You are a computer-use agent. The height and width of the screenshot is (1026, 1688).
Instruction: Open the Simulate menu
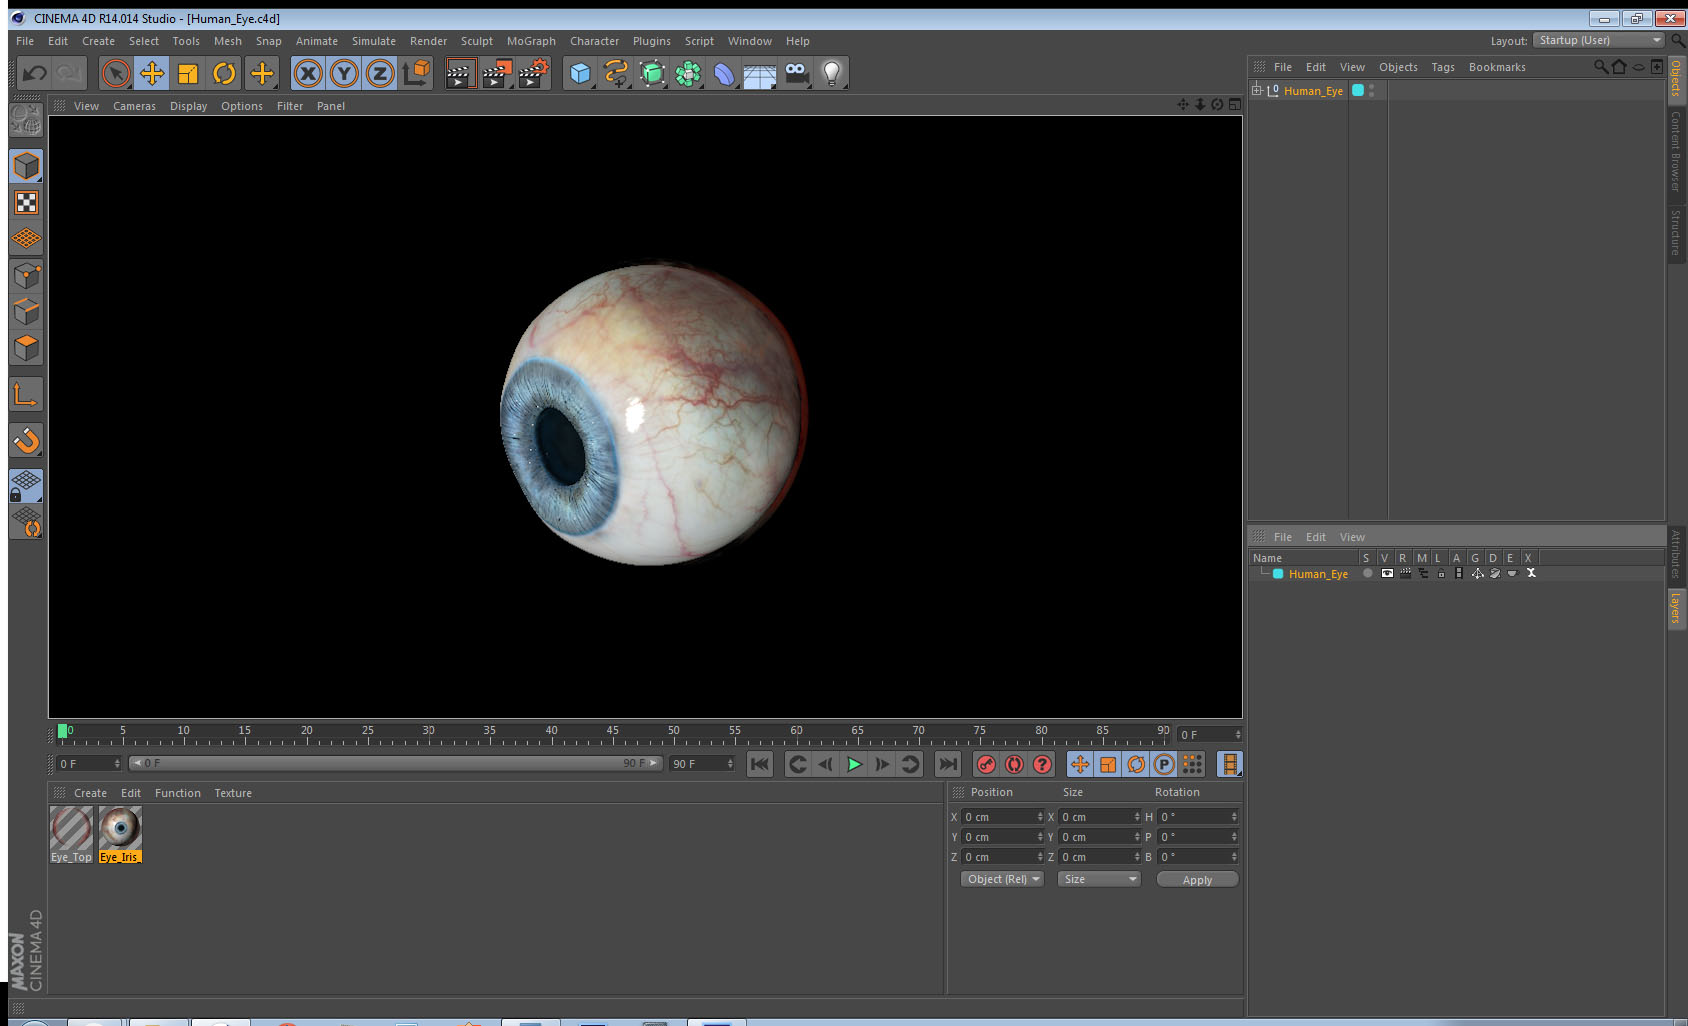tap(374, 41)
